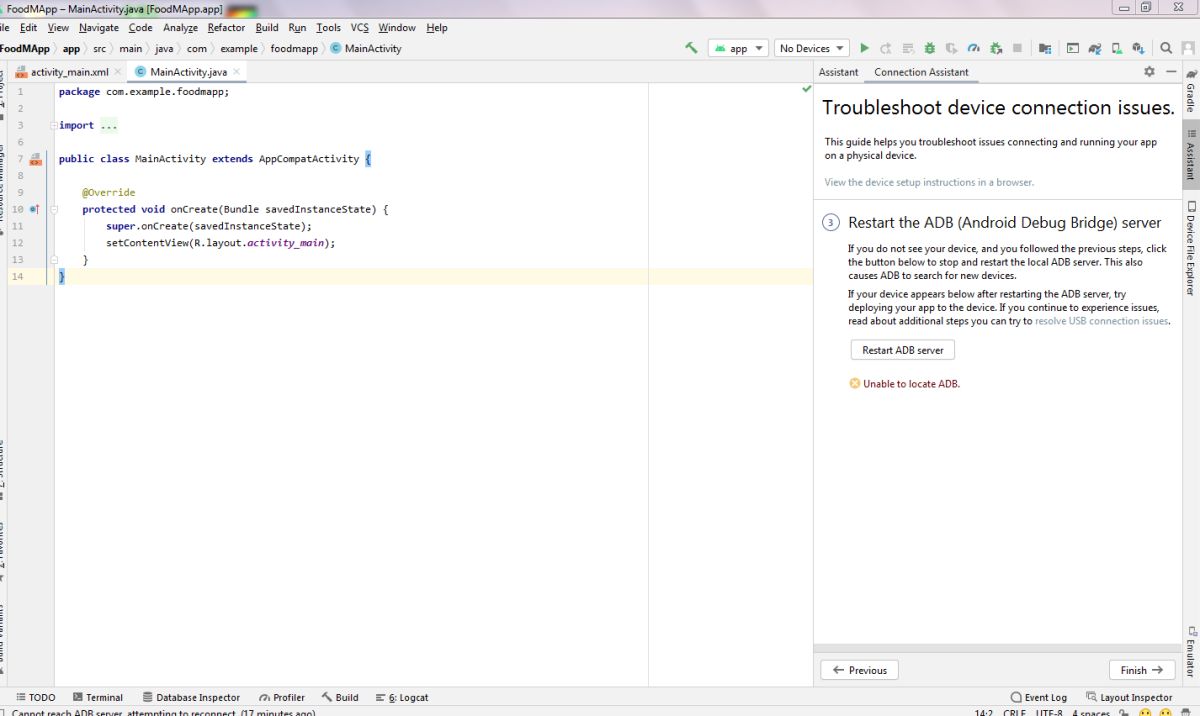Open the Layout Inspector

[x=1128, y=697]
